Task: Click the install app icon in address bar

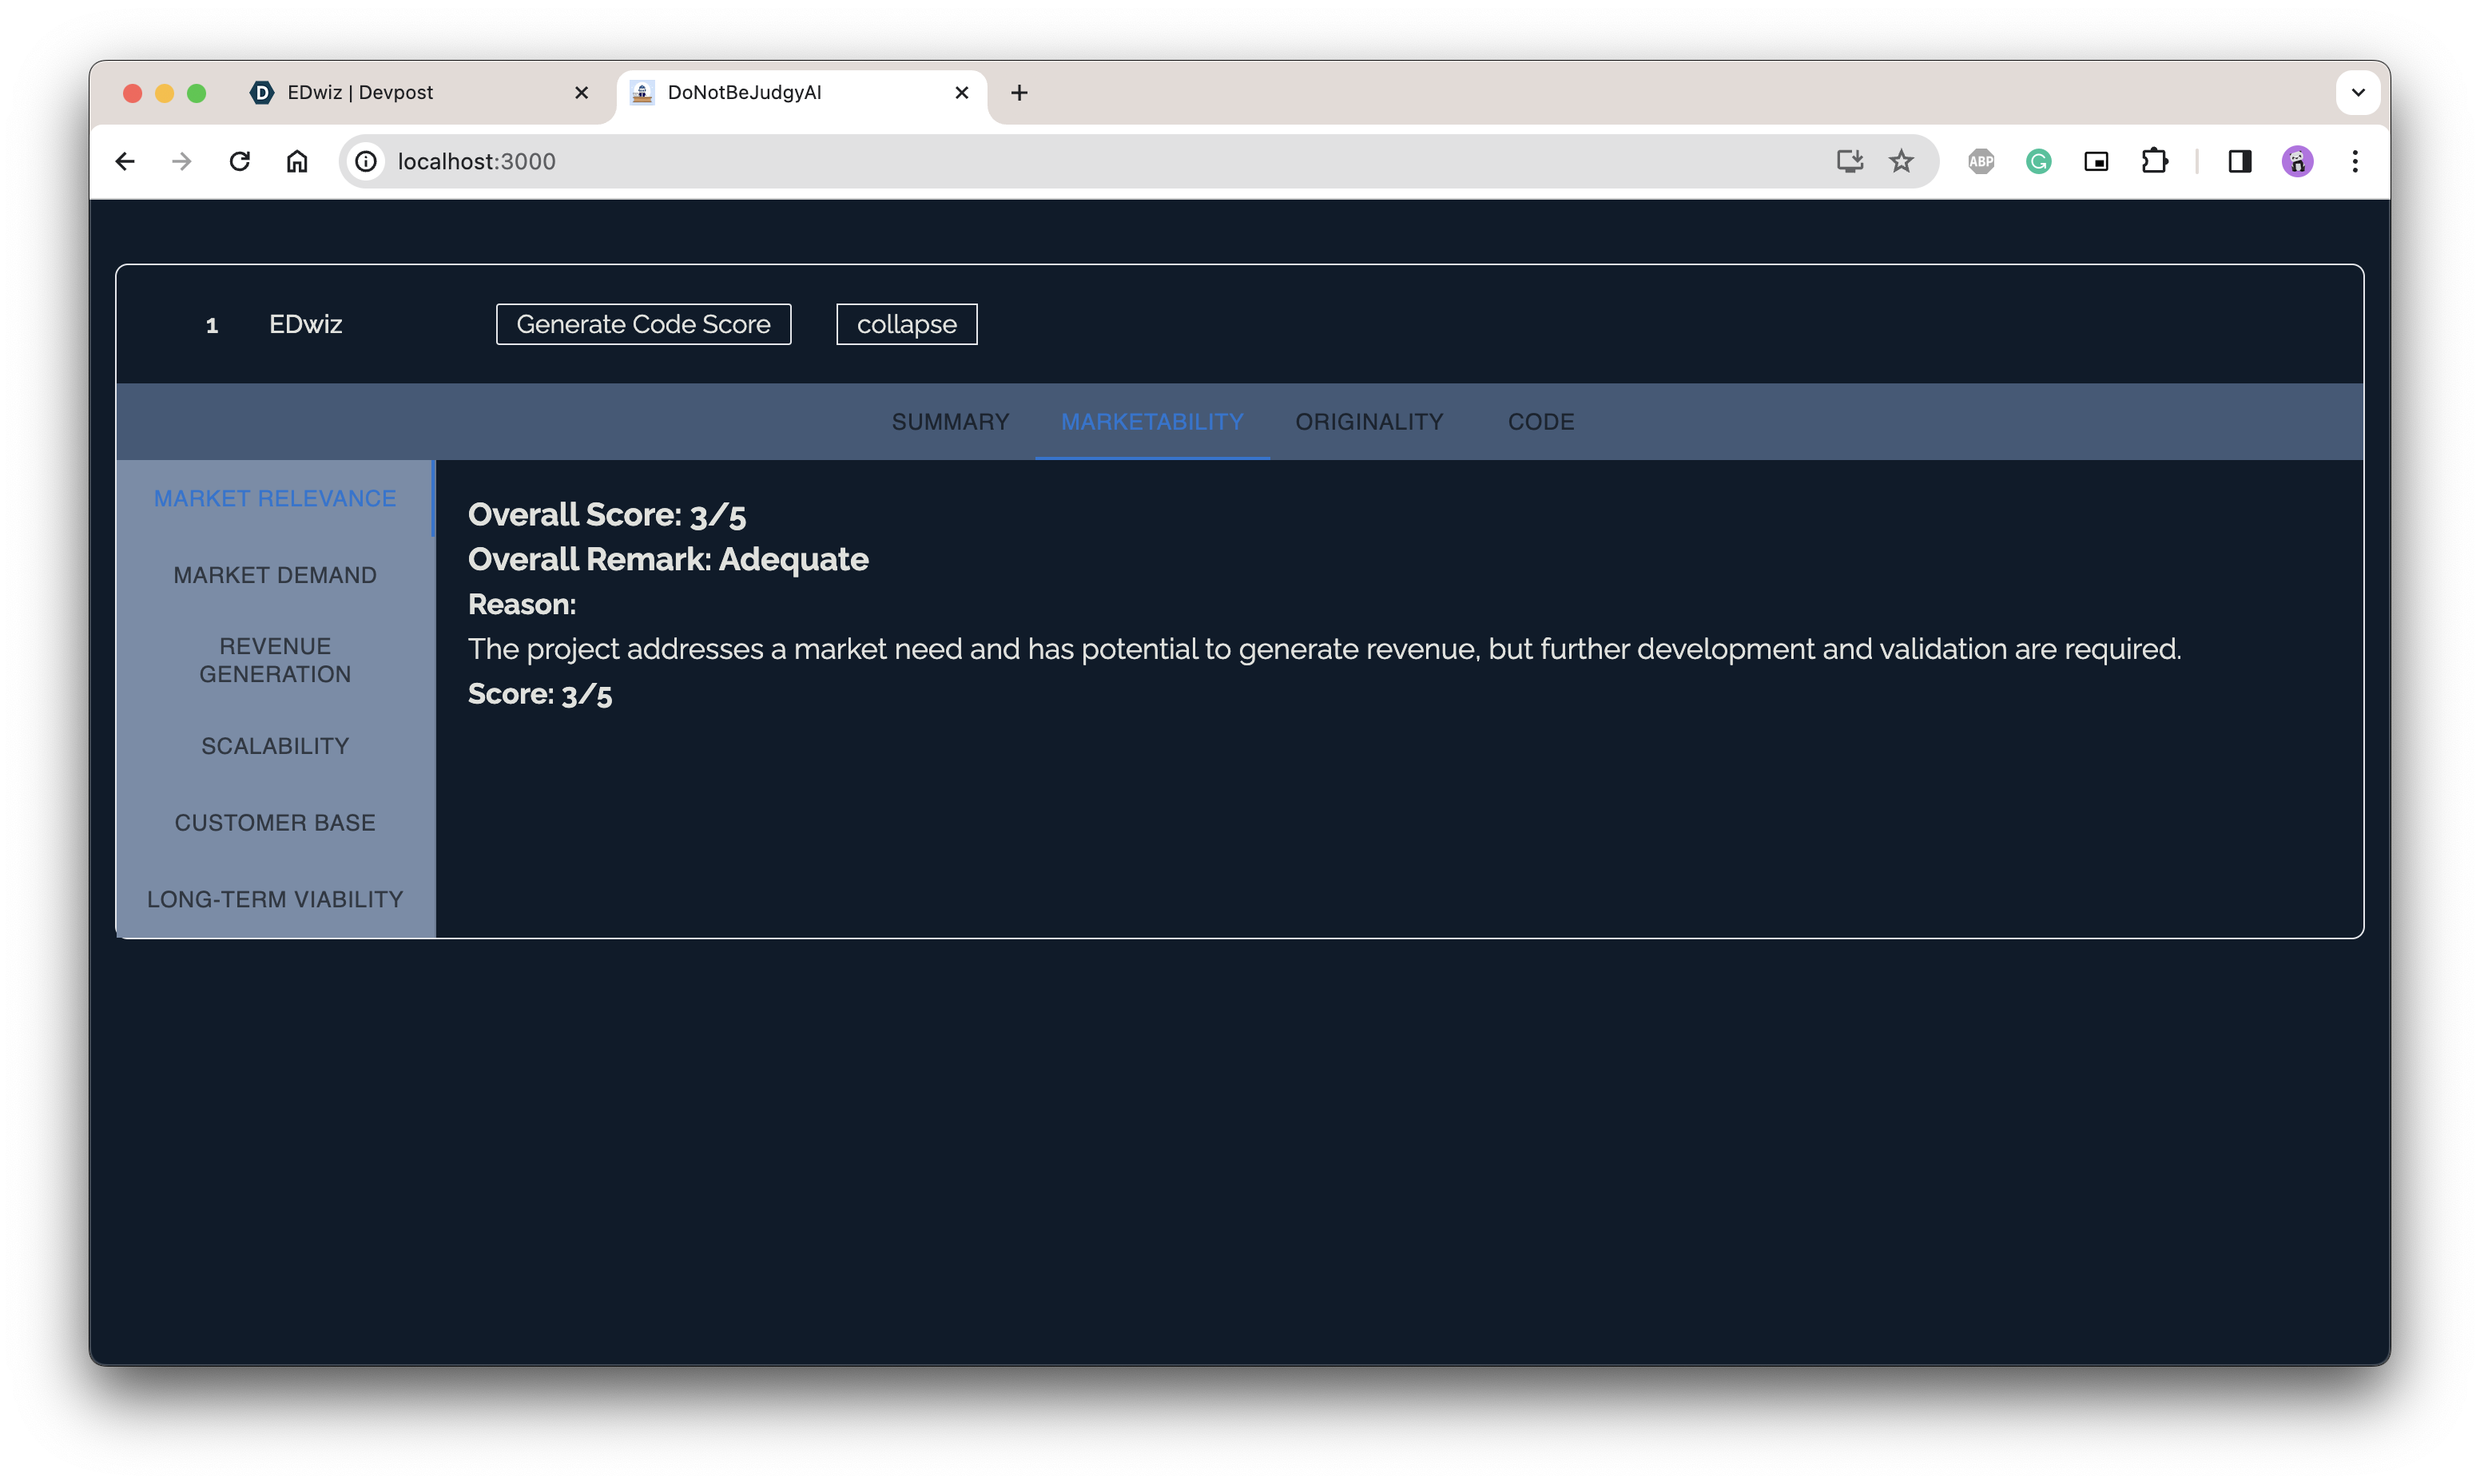Action: pyautogui.click(x=1849, y=161)
